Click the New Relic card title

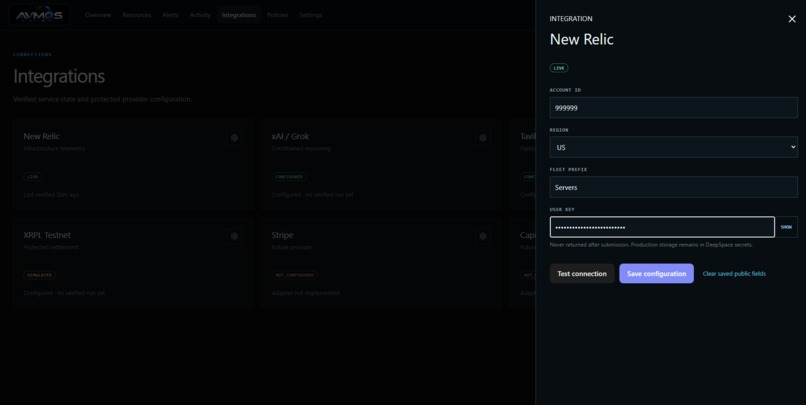point(41,136)
